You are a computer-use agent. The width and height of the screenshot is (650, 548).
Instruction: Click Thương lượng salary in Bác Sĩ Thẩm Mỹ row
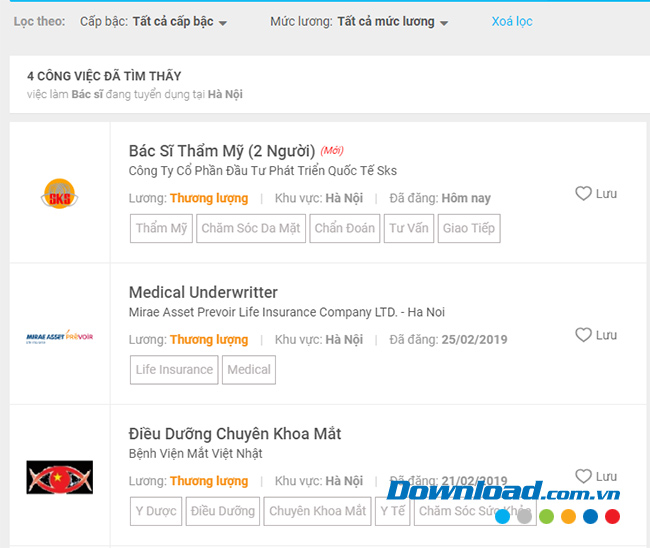(209, 198)
